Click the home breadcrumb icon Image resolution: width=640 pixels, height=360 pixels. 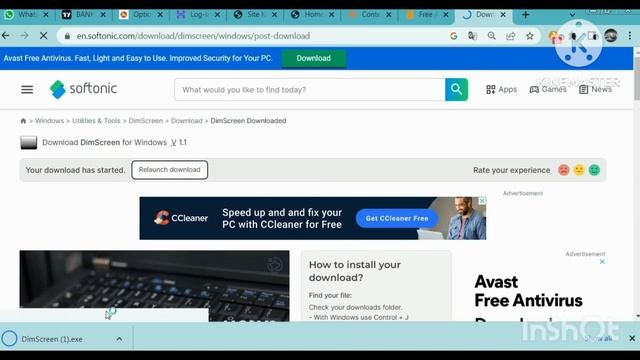click(23, 121)
